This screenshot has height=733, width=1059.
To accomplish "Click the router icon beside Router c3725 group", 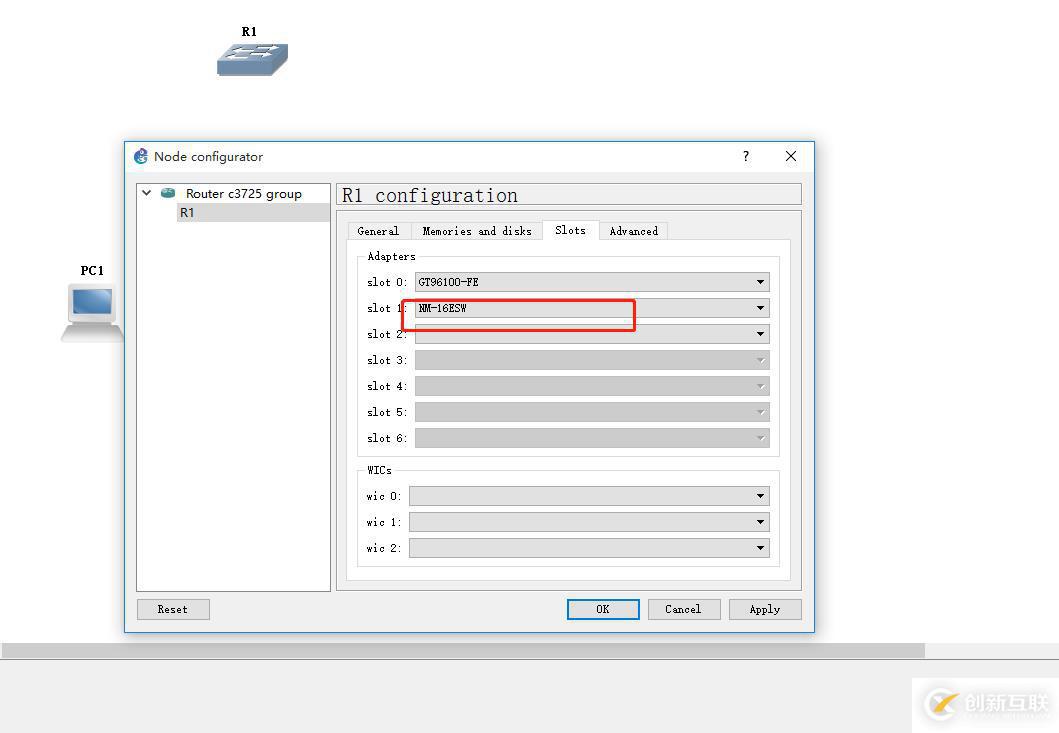I will point(168,193).
